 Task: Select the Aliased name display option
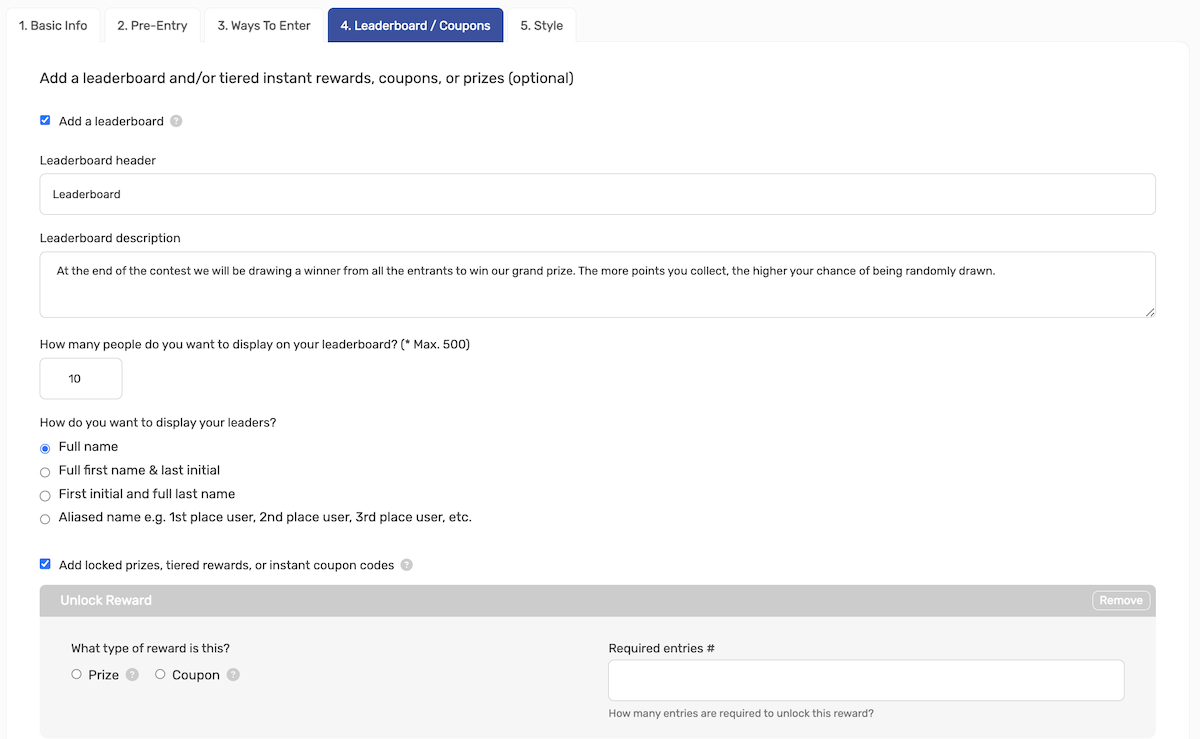click(44, 519)
